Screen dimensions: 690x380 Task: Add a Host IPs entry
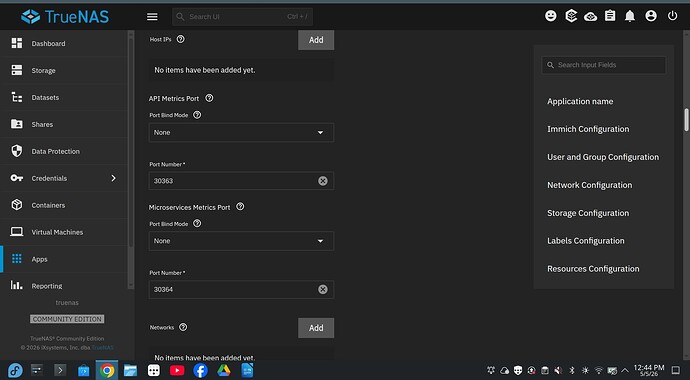coord(316,40)
